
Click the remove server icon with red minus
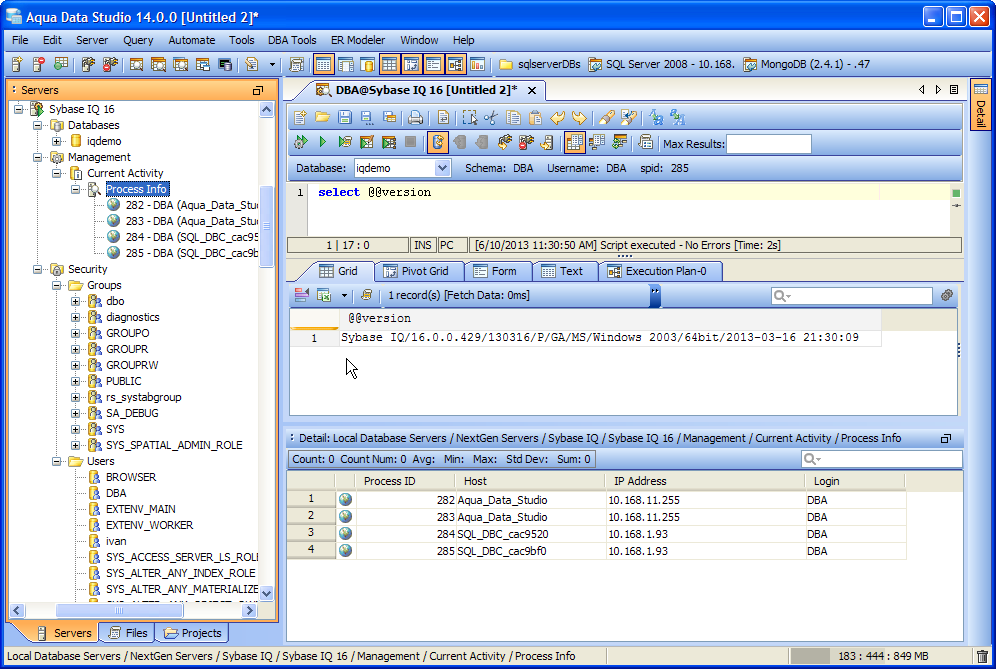[x=39, y=64]
